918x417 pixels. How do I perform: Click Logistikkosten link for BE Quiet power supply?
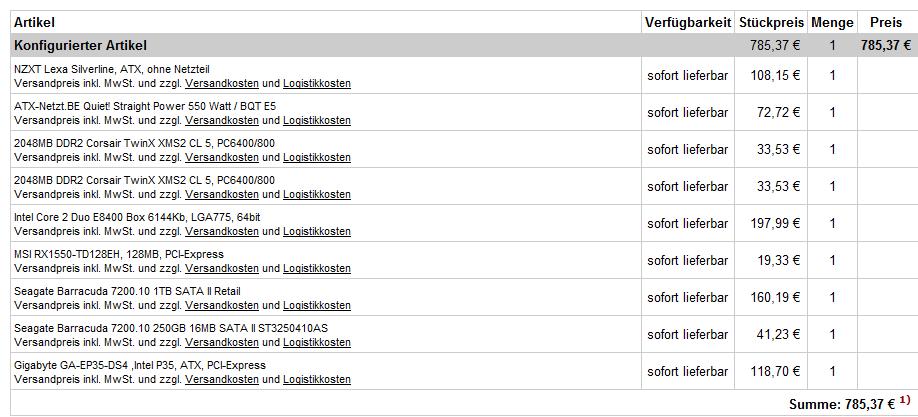(x=317, y=120)
